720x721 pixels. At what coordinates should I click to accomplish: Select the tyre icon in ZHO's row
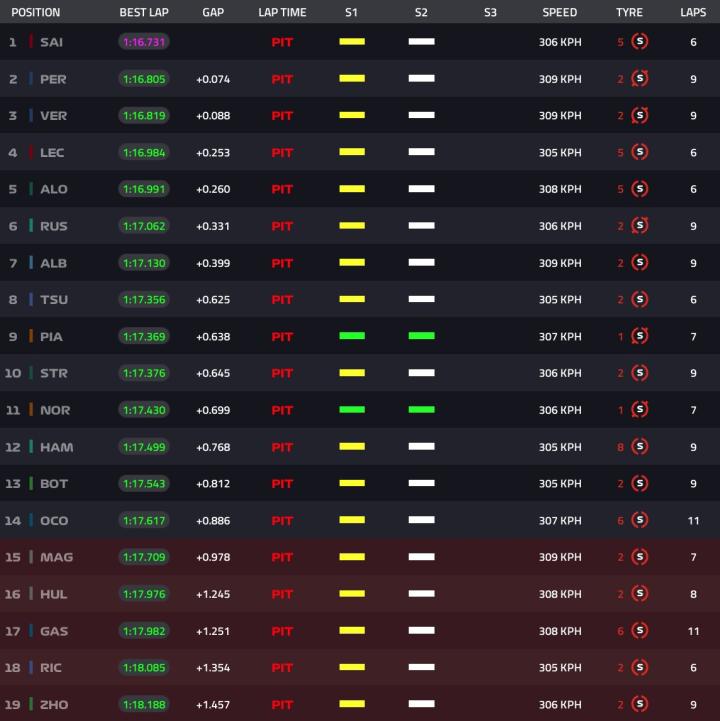(639, 705)
